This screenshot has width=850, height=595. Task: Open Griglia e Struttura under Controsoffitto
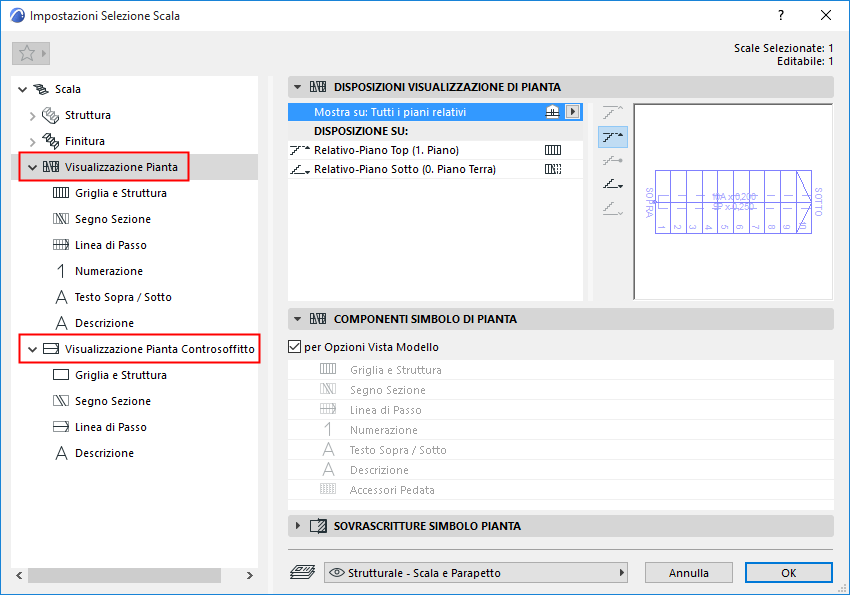121,375
